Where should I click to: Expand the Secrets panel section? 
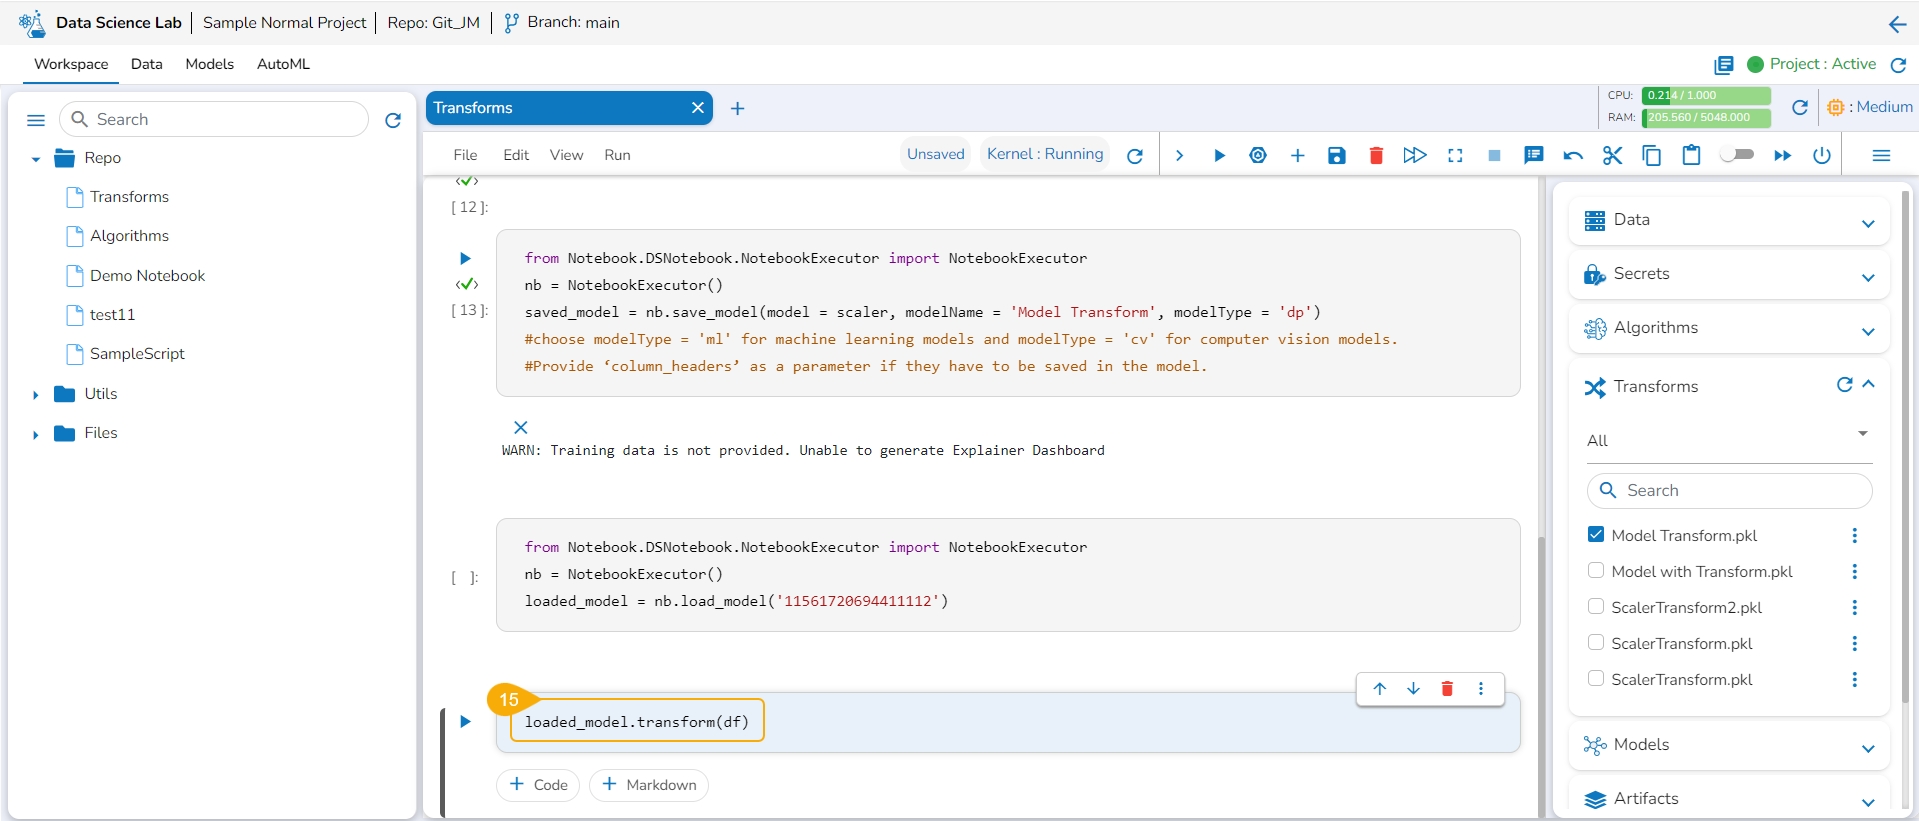(1867, 277)
